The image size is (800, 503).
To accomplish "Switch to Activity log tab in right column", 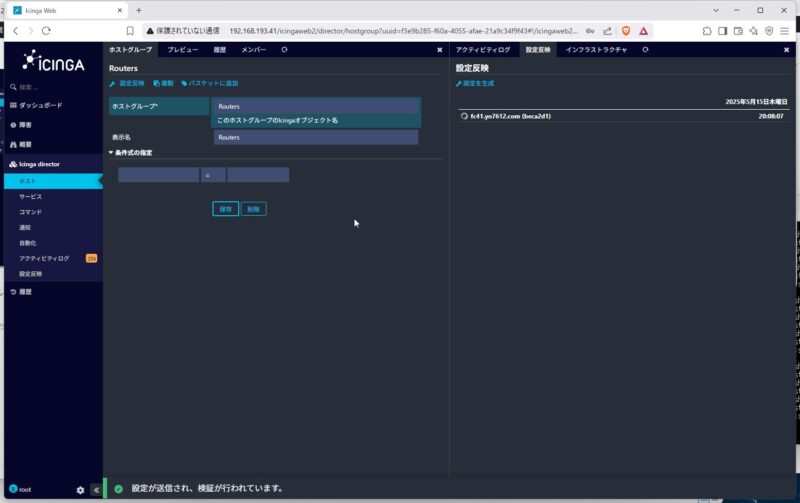I will [483, 49].
